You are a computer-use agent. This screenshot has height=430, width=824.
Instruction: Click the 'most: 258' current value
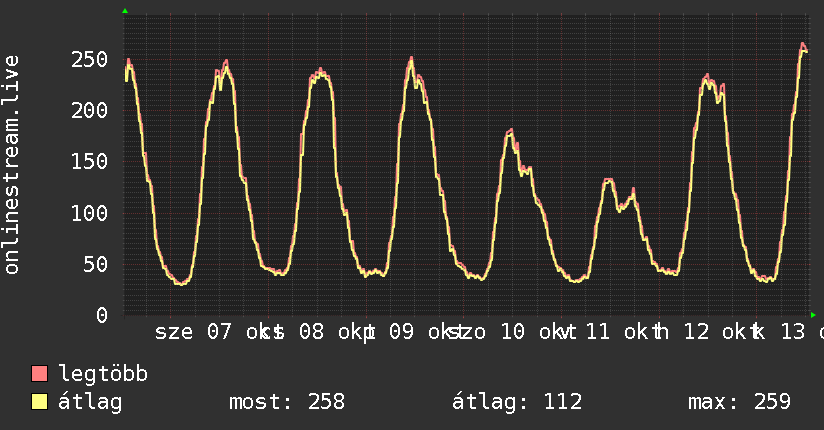click(x=287, y=402)
